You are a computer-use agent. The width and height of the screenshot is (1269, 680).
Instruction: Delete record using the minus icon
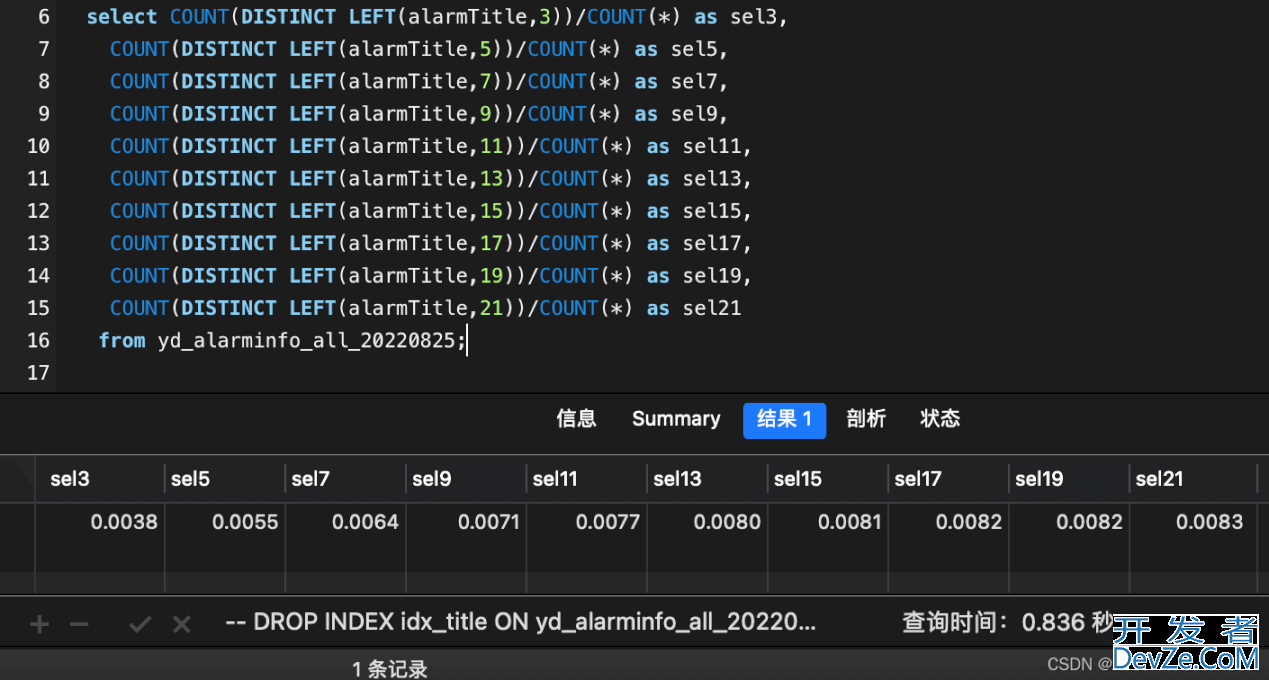pyautogui.click(x=79, y=624)
